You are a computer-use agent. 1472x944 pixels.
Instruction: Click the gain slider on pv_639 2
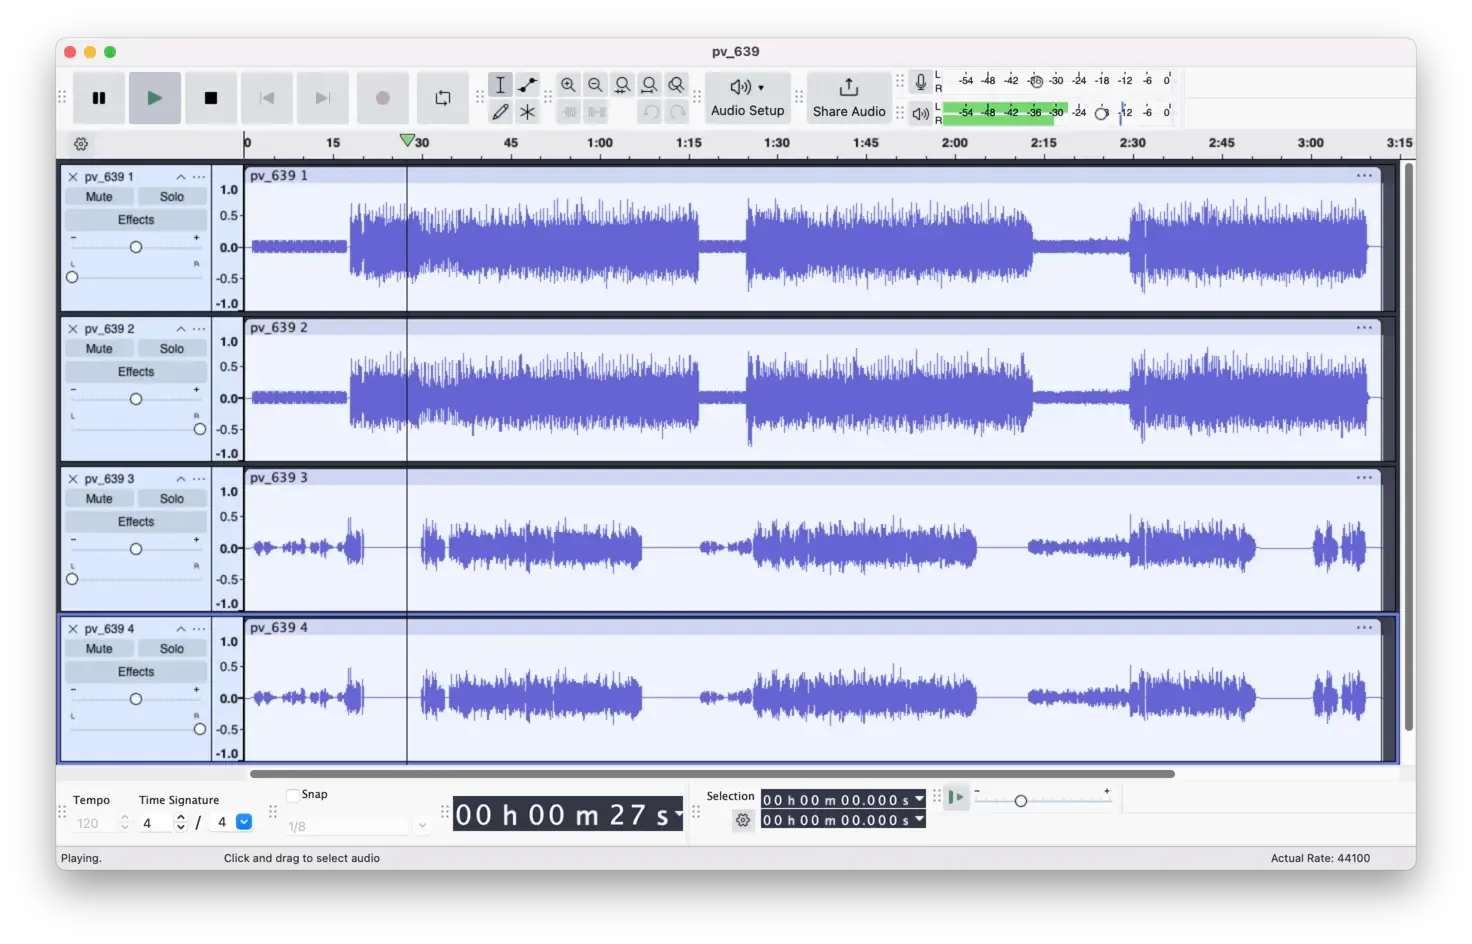tap(135, 397)
